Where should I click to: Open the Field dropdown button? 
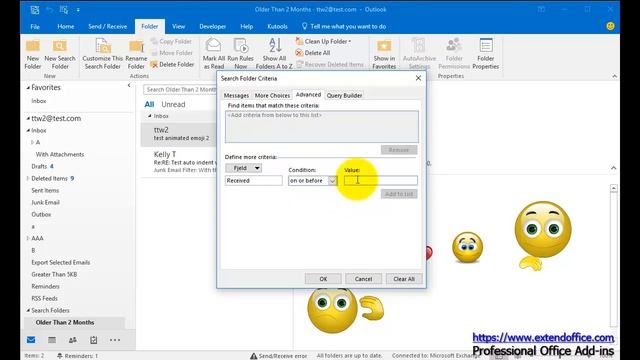click(x=244, y=168)
